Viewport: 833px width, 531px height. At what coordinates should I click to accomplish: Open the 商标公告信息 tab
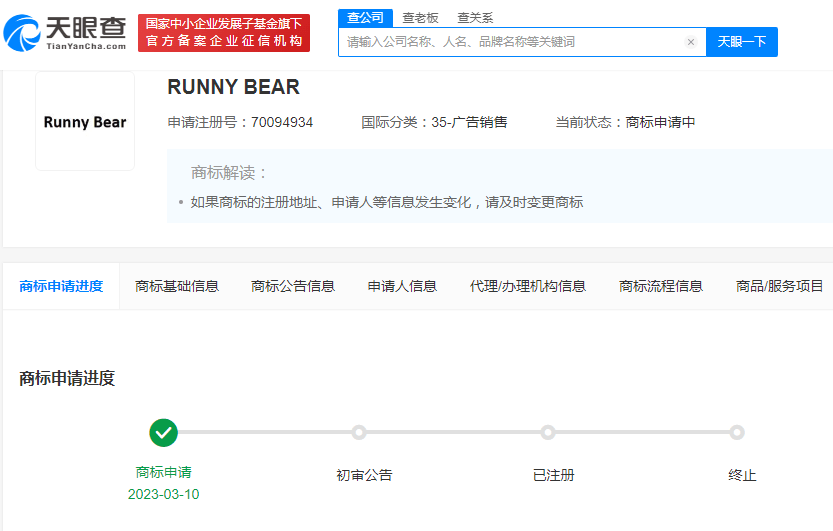coord(293,286)
